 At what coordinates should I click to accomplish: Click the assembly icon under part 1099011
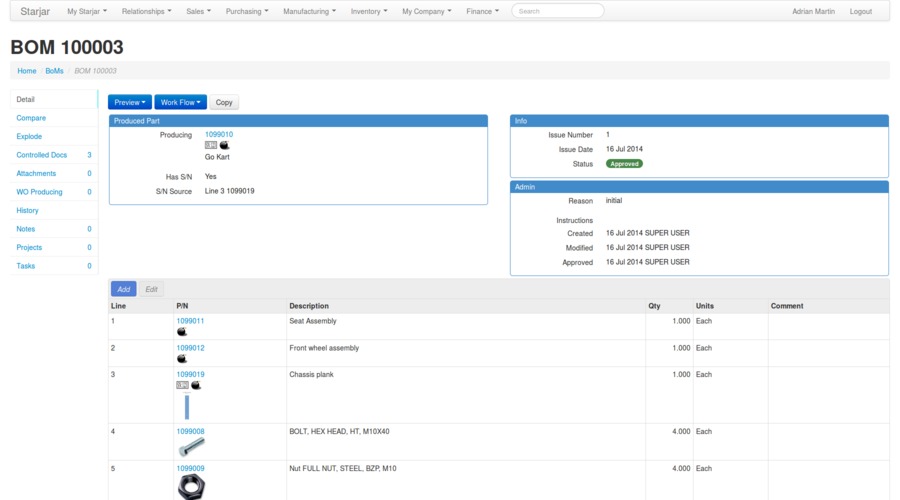tap(182, 331)
